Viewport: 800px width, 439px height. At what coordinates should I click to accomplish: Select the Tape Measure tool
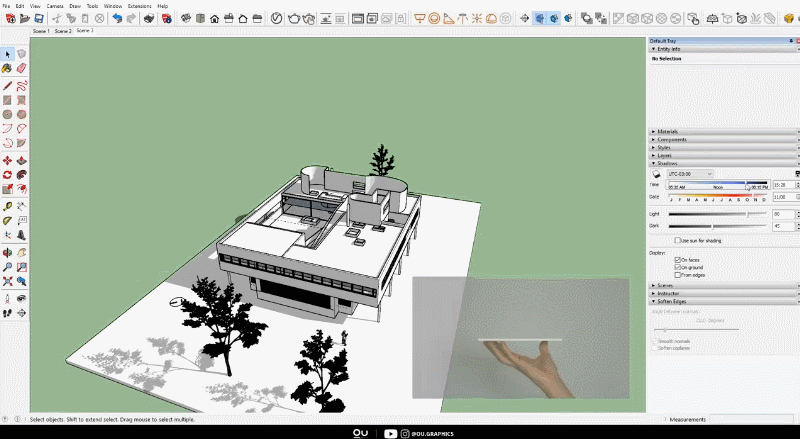tap(7, 206)
